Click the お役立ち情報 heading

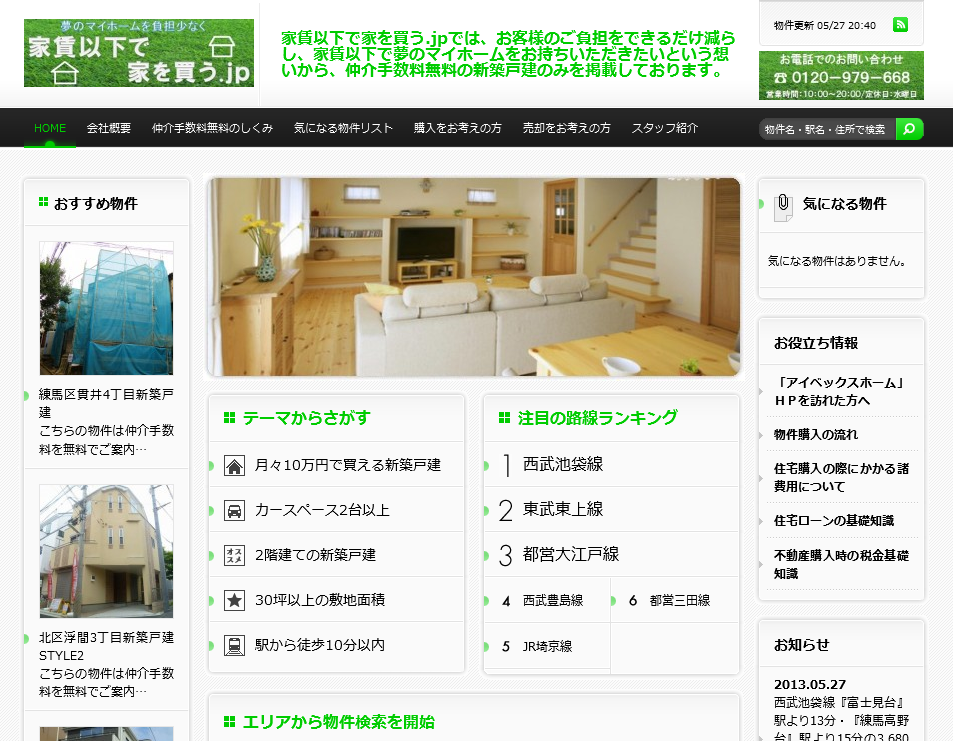pyautogui.click(x=816, y=343)
